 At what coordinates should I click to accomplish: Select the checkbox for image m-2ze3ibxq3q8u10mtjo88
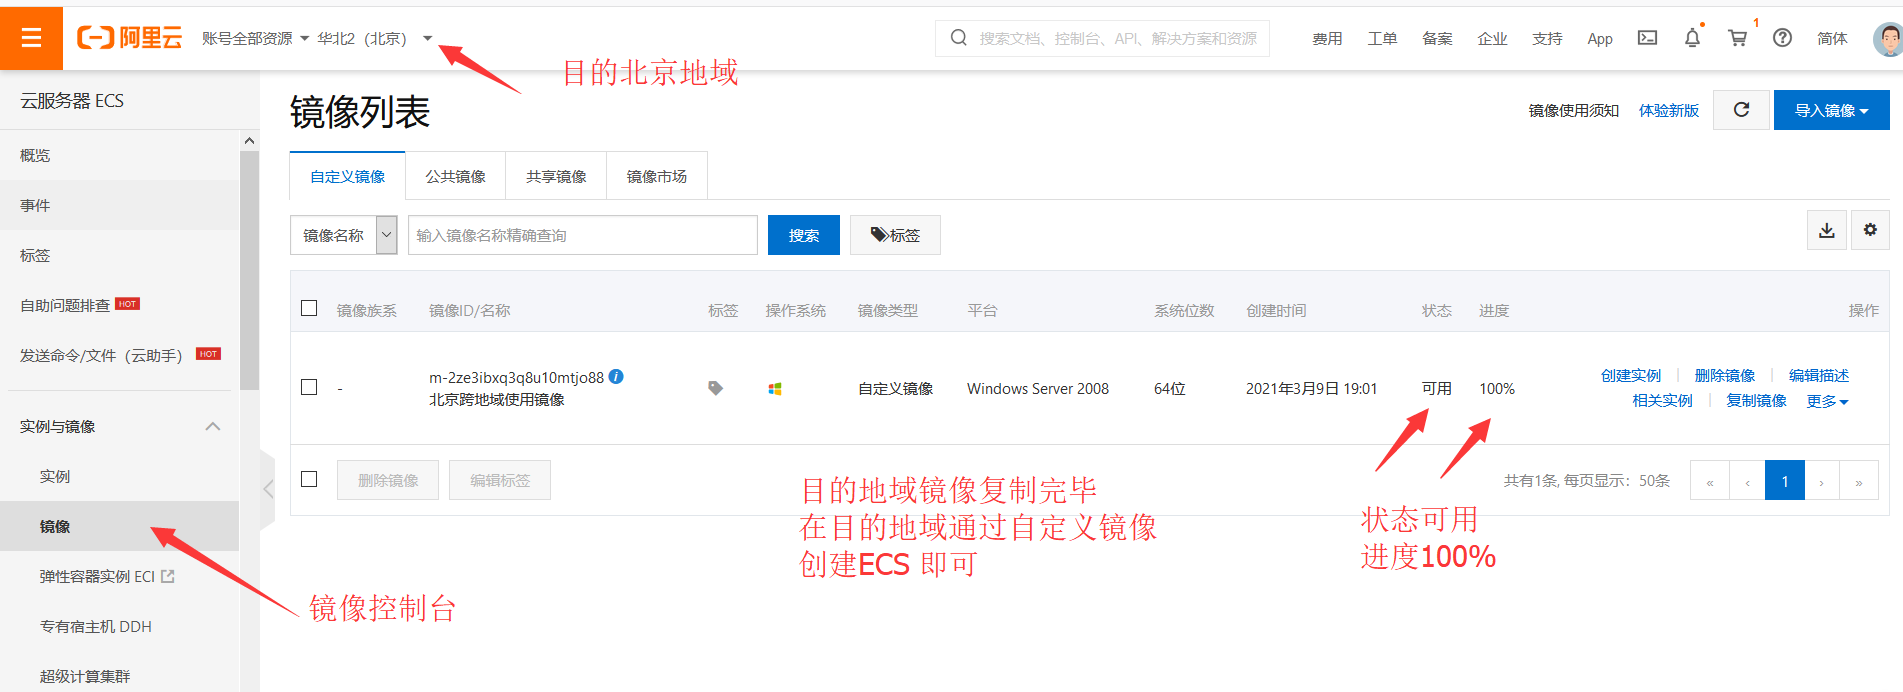click(x=309, y=387)
